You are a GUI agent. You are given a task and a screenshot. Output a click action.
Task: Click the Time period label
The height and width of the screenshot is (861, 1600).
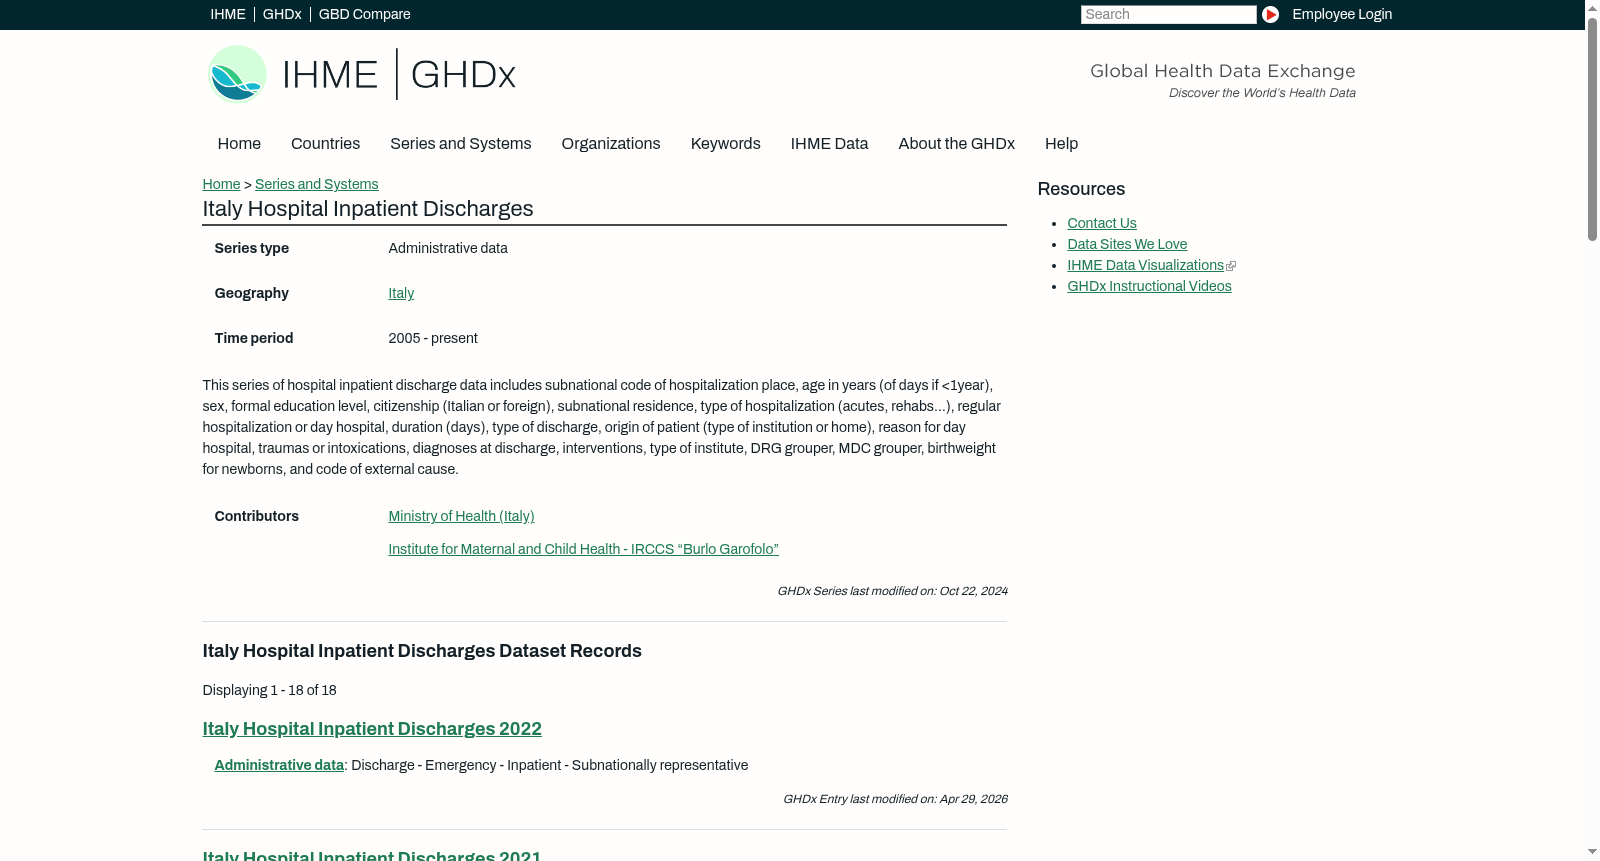tap(253, 338)
